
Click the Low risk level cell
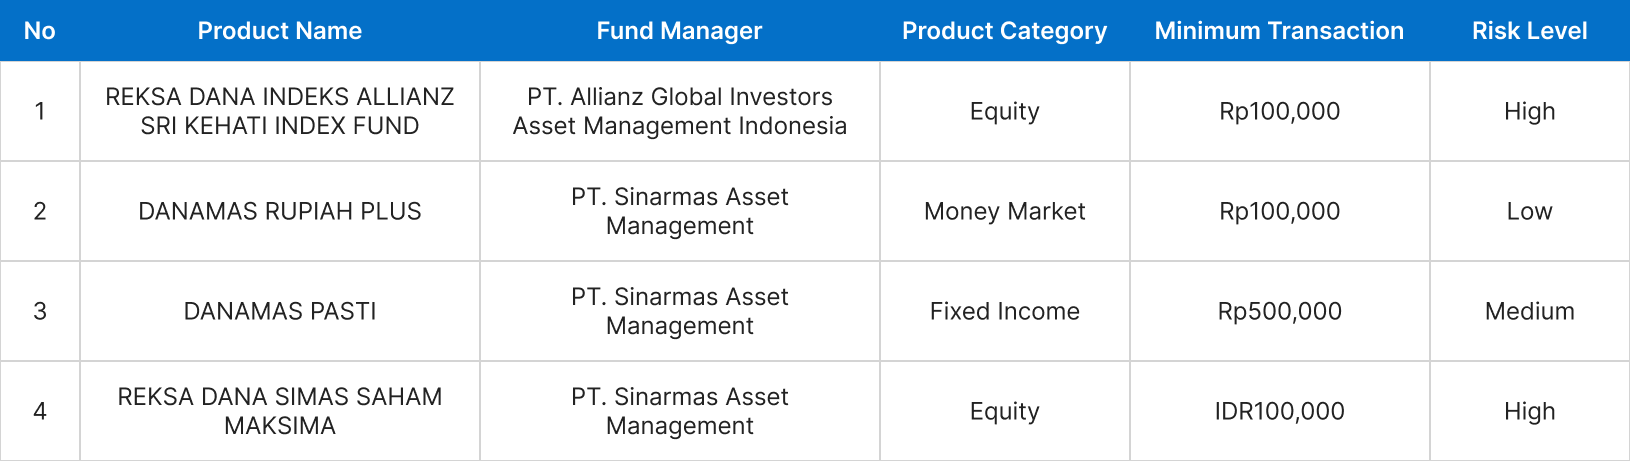click(x=1529, y=211)
